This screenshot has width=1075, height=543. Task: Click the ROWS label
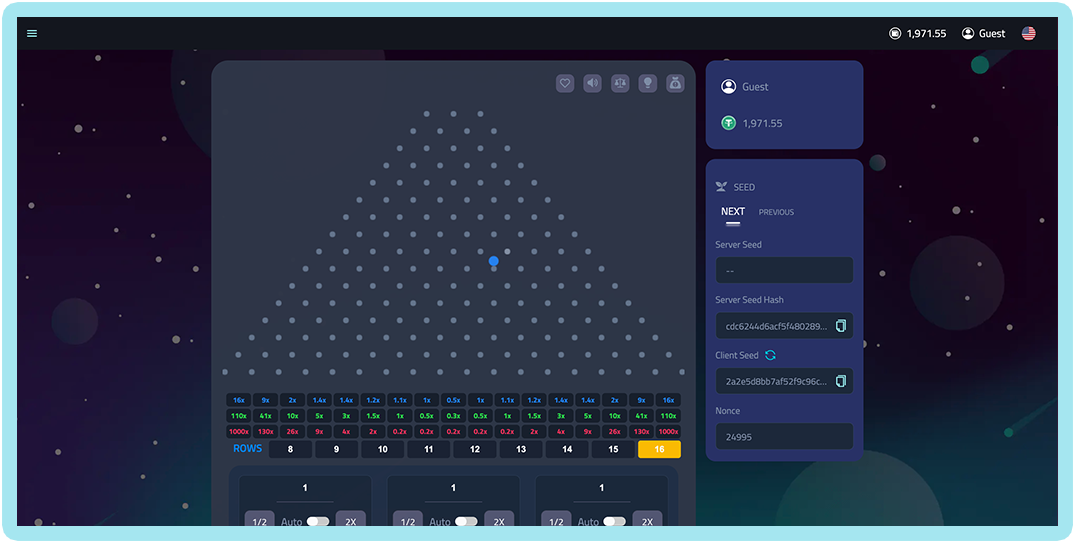tap(247, 448)
